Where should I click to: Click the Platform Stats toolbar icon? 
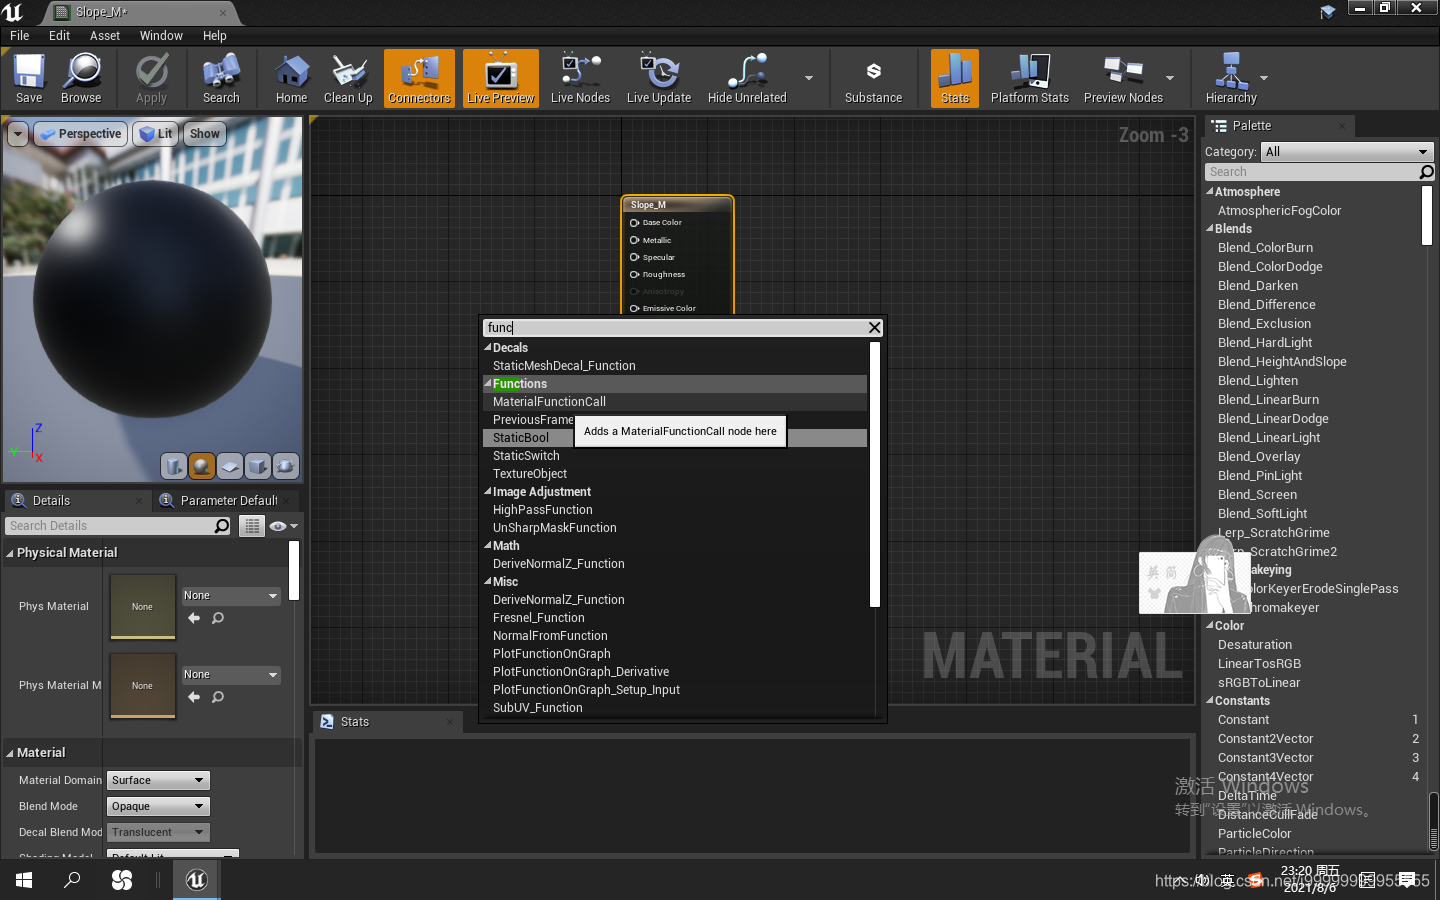point(1030,78)
